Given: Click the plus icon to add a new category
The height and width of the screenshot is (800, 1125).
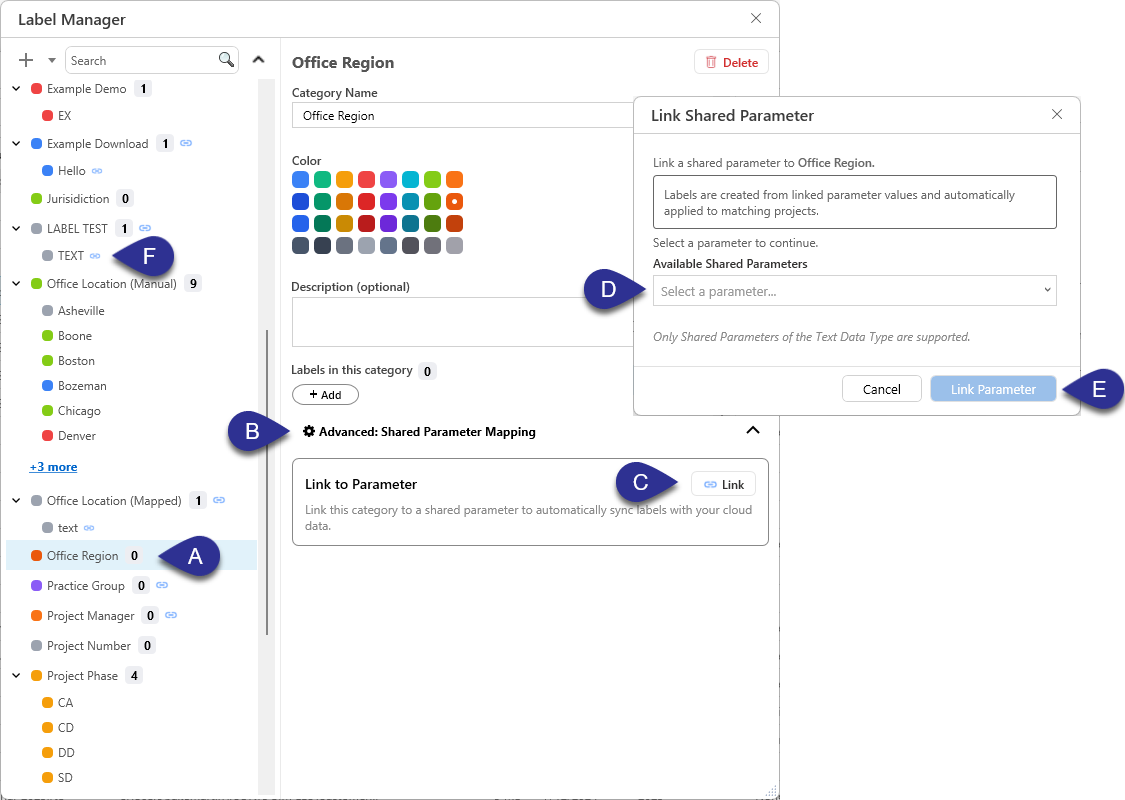Looking at the screenshot, I should pyautogui.click(x=25, y=59).
